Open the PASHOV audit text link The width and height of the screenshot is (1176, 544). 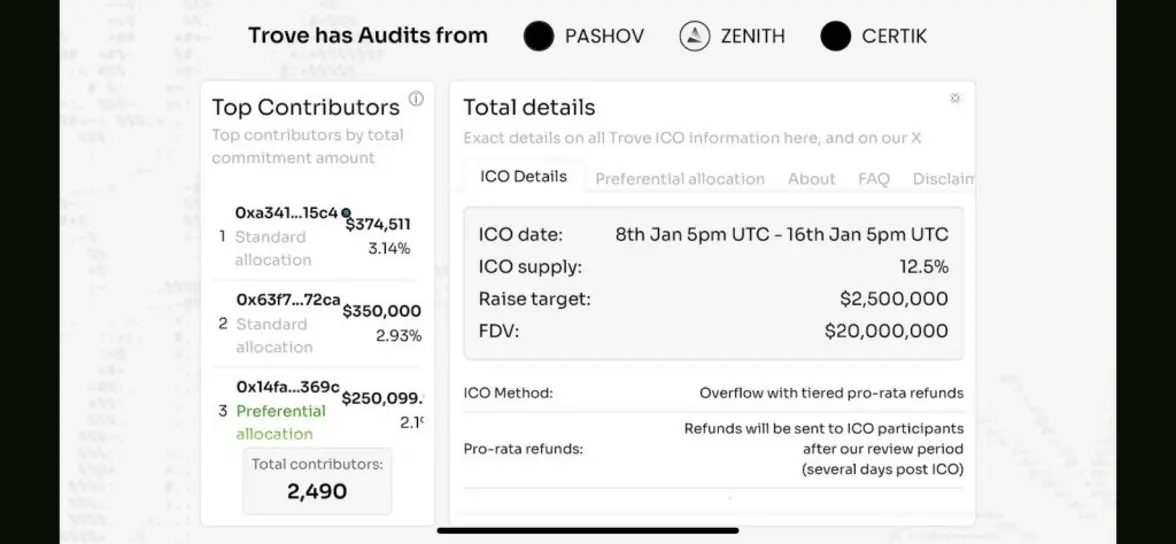coord(604,37)
